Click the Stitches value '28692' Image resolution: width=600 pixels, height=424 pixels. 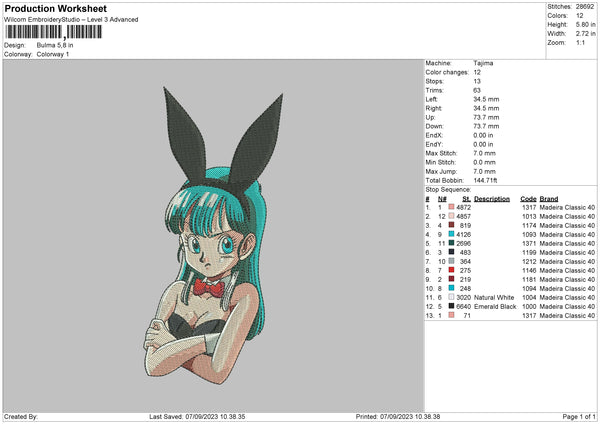(x=585, y=7)
